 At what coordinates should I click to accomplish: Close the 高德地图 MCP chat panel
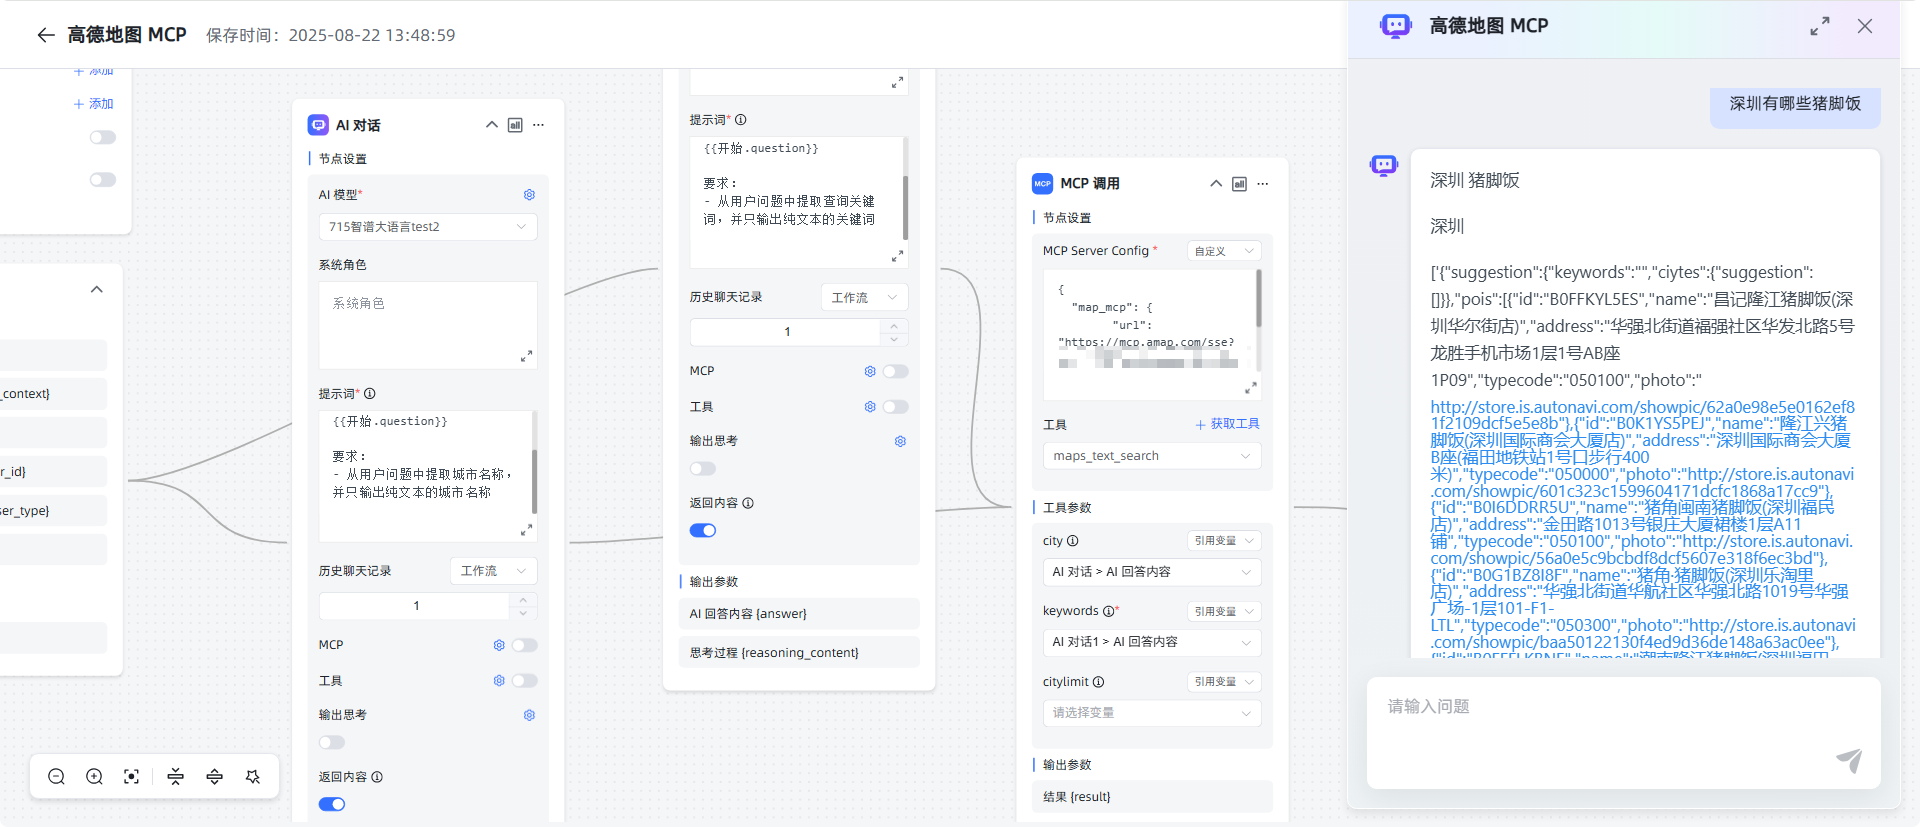pyautogui.click(x=1865, y=26)
